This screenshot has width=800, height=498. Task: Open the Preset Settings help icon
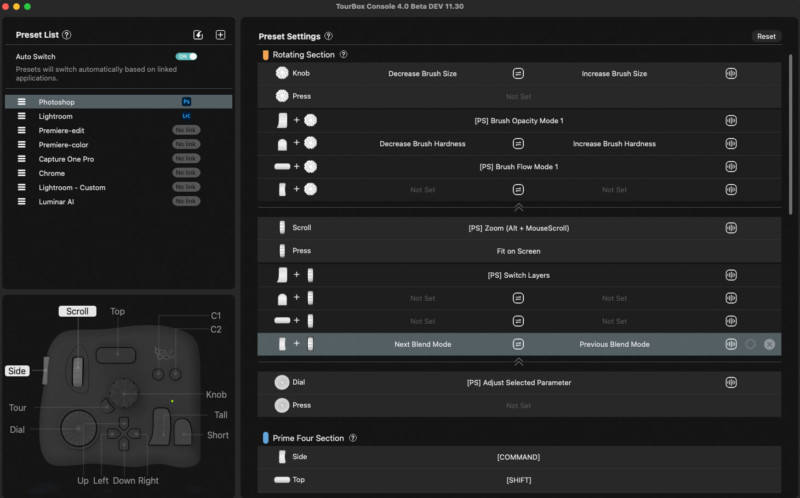coord(329,36)
